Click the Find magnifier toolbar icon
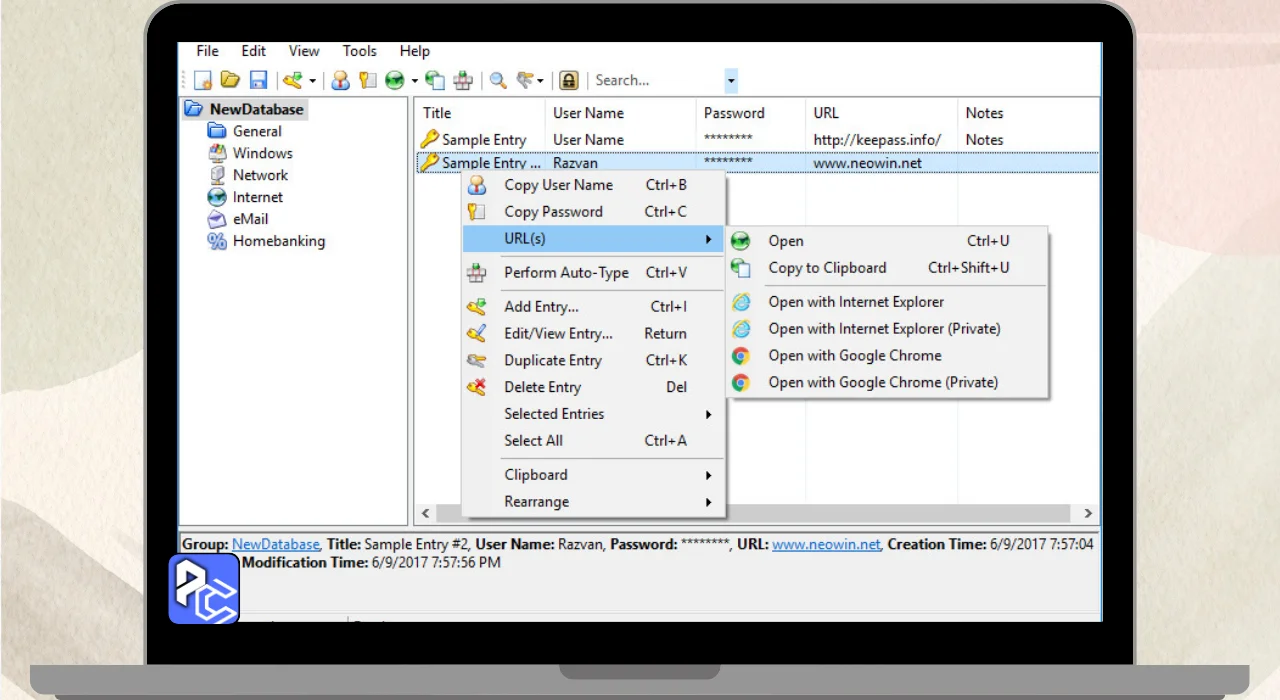1280x700 pixels. (497, 80)
